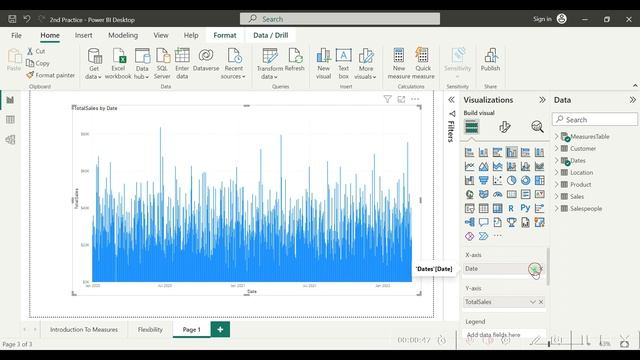This screenshot has height=360, width=640.
Task: Click Sign in
Action: (542, 19)
